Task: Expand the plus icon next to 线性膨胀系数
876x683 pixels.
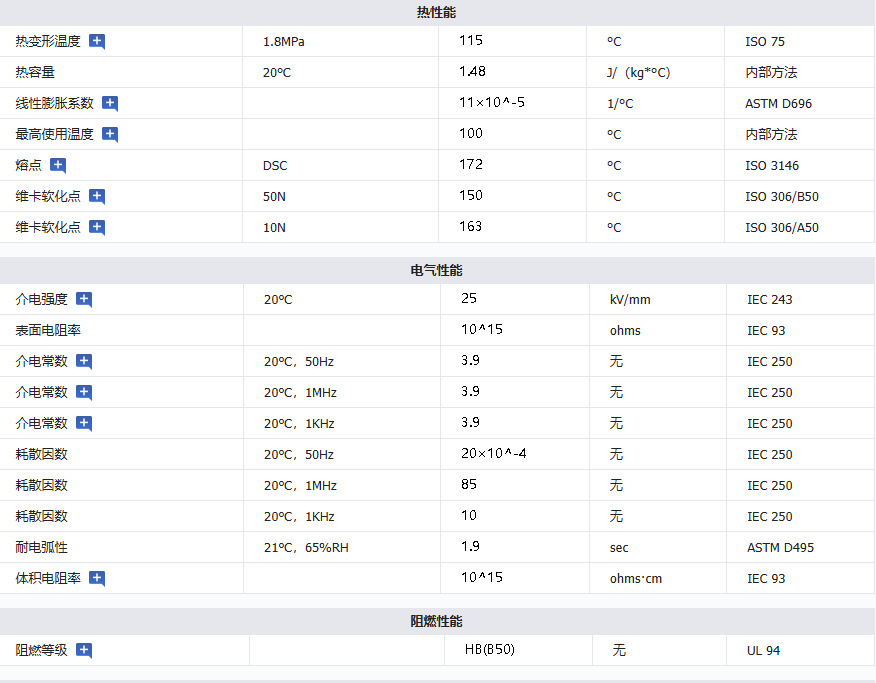Action: point(110,103)
